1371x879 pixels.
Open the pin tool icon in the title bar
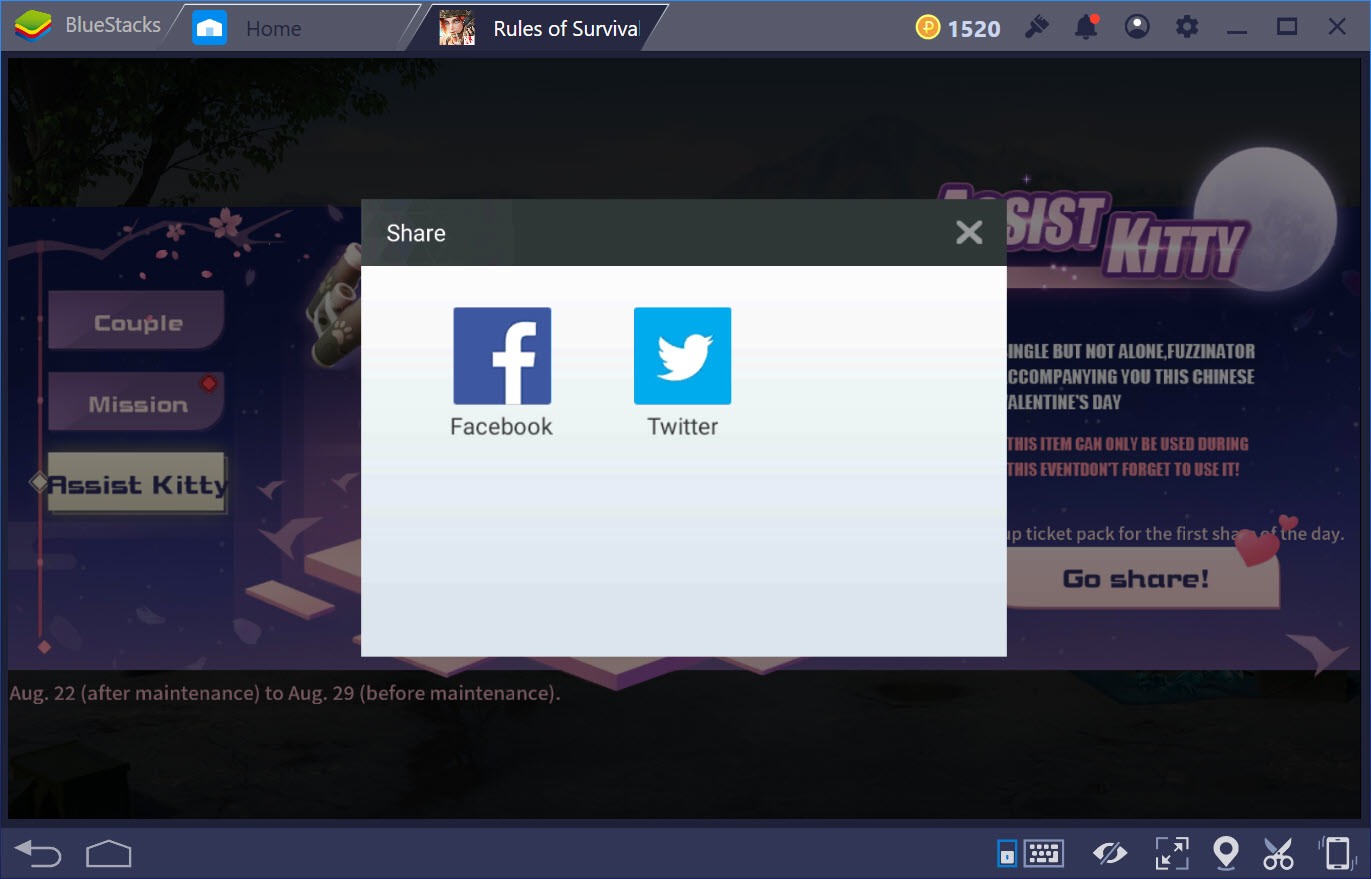pos(1037,27)
